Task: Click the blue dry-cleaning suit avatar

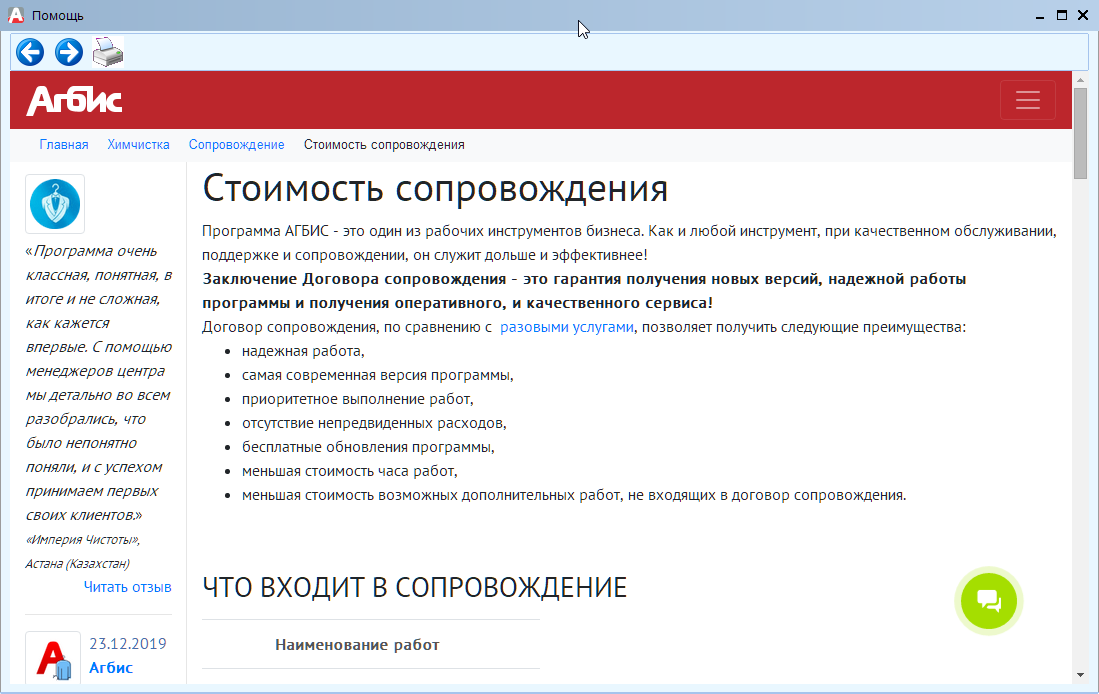Action: click(x=55, y=204)
